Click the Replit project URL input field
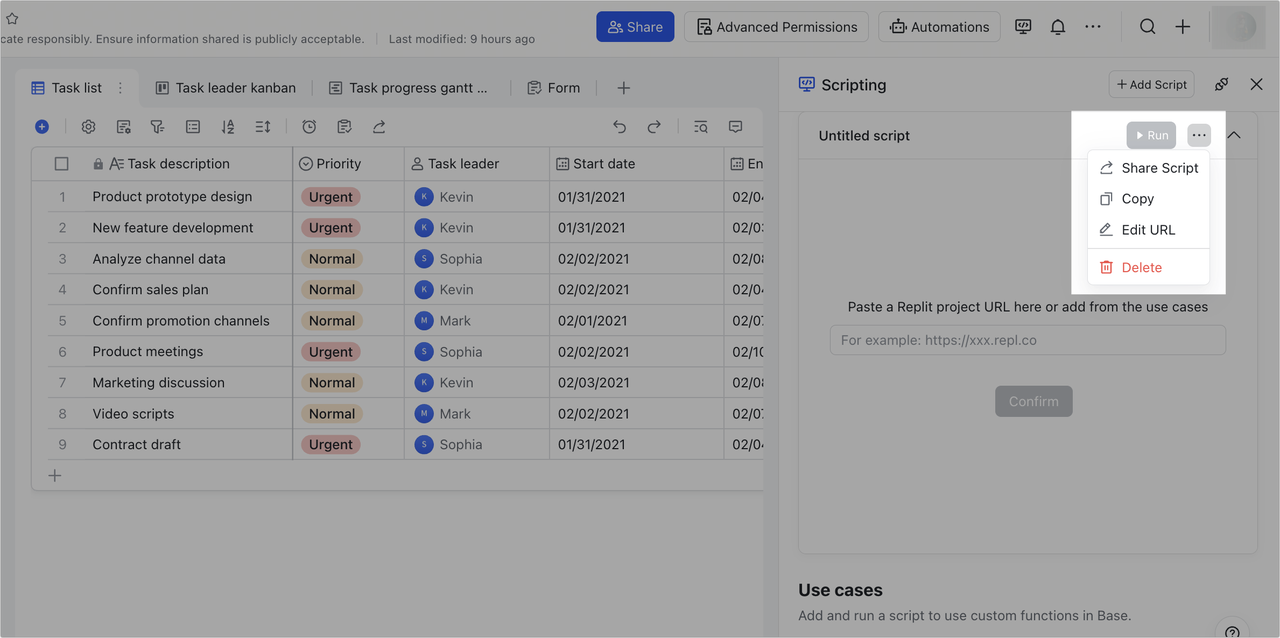Screen dimensions: 1280x638 (x=1027, y=340)
